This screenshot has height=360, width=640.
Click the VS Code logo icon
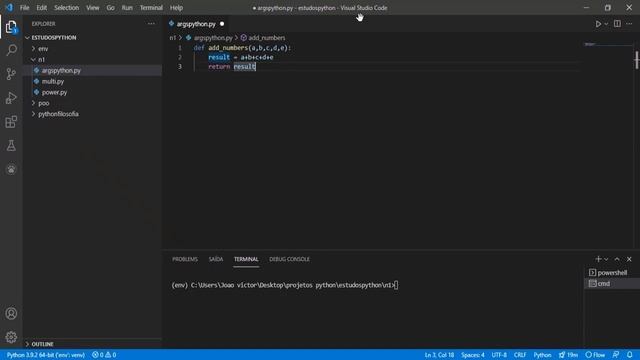pyautogui.click(x=9, y=7)
